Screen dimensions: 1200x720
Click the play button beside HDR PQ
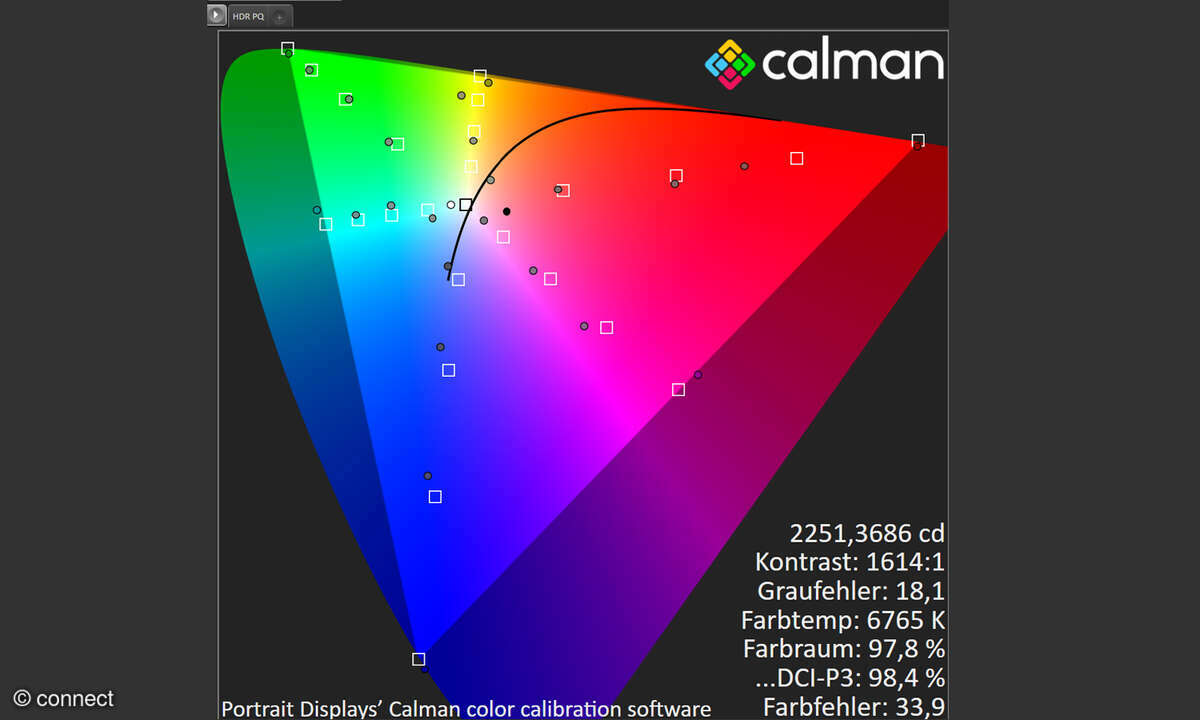coord(217,15)
